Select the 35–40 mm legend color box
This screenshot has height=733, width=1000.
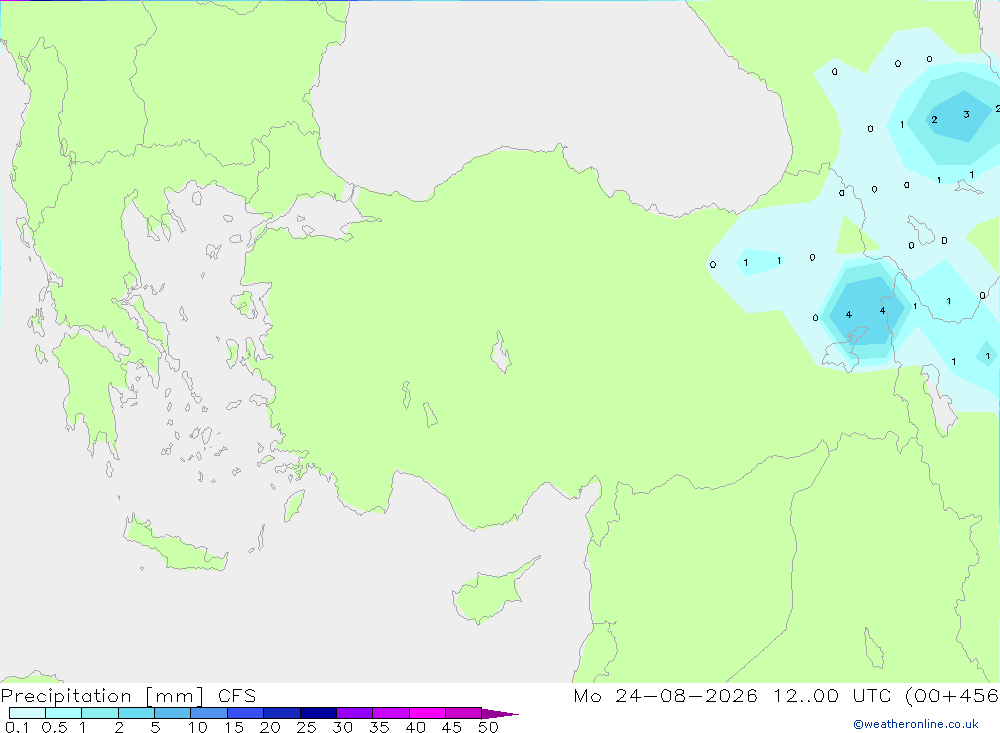pos(390,713)
